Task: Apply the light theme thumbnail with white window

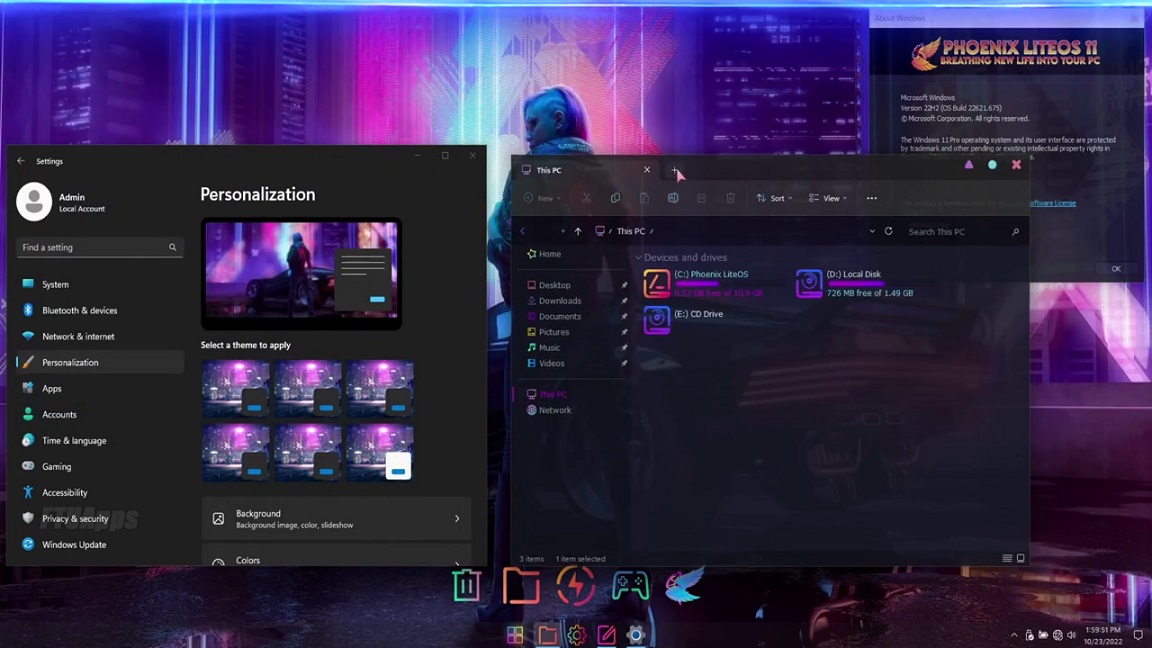Action: pos(380,453)
